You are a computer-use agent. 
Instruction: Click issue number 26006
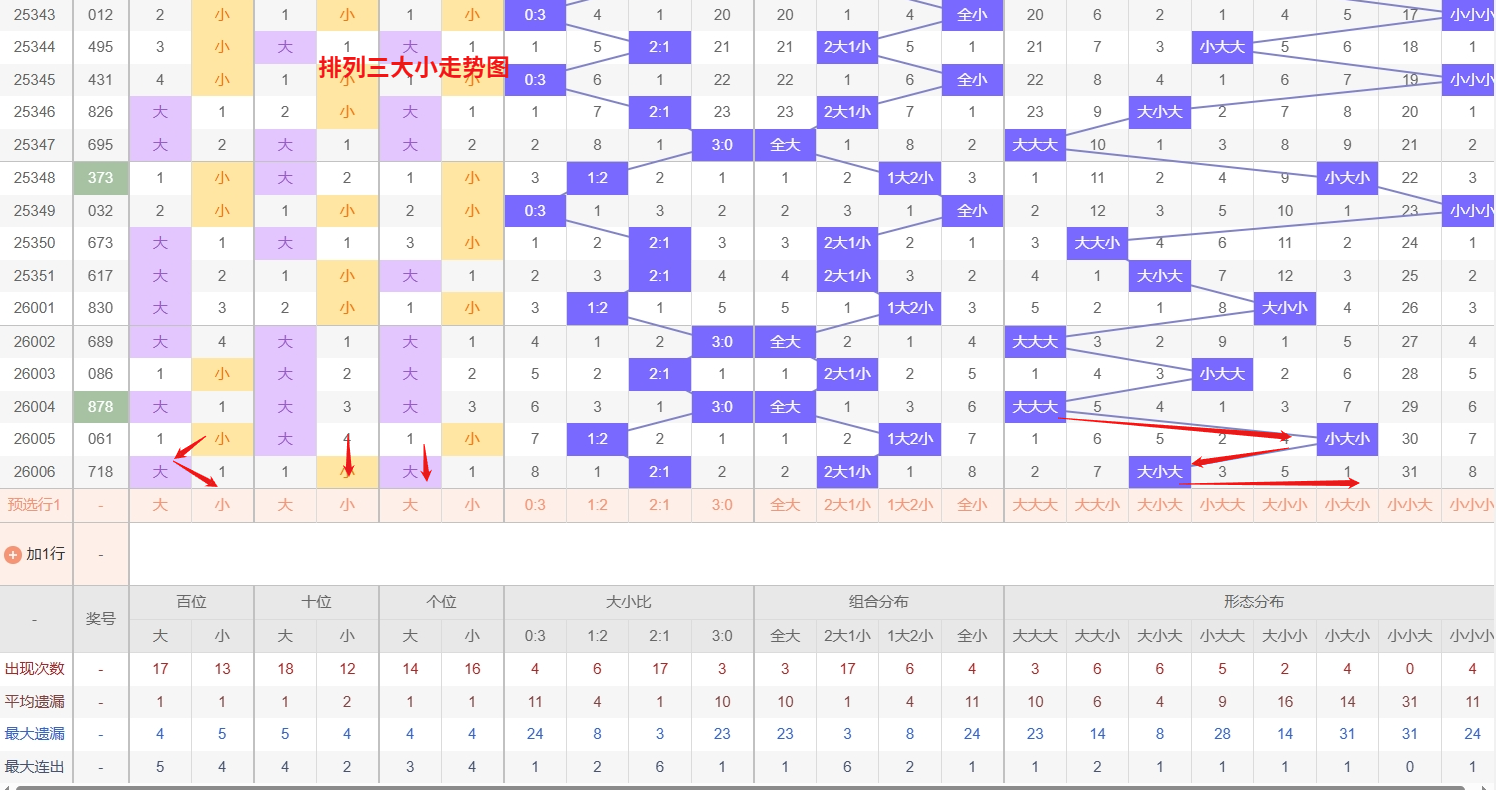point(35,472)
